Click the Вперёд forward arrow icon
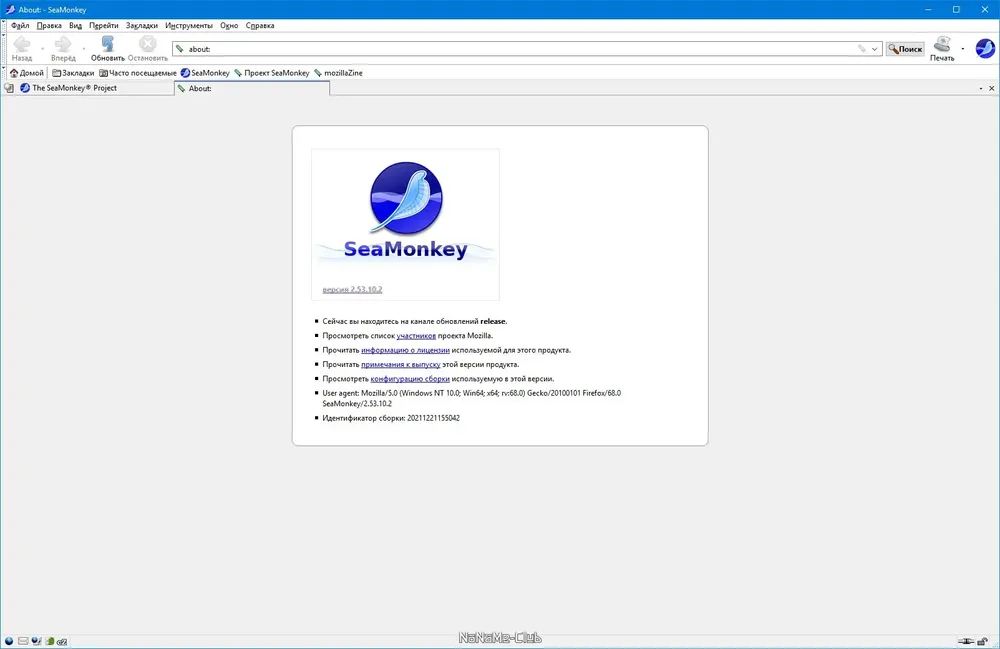The height and width of the screenshot is (649, 1000). pos(63,44)
